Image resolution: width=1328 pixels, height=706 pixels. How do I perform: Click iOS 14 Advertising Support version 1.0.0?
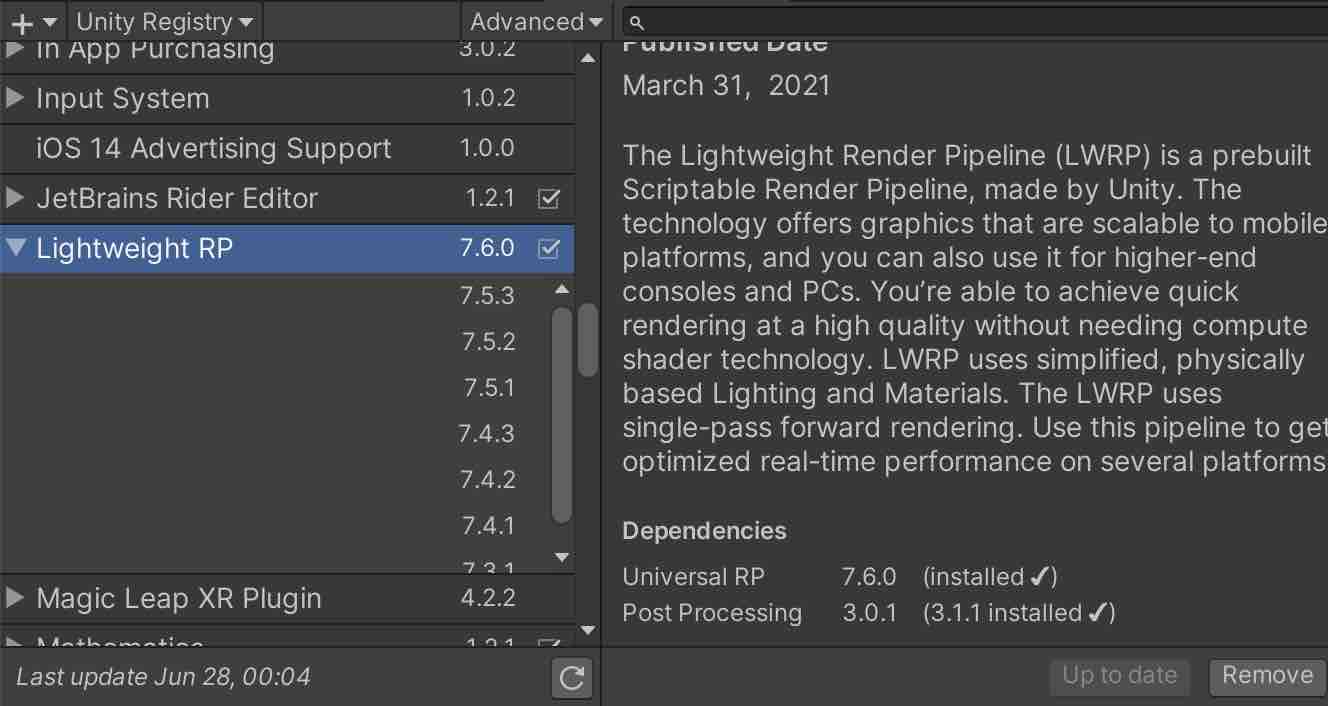pyautogui.click(x=487, y=148)
